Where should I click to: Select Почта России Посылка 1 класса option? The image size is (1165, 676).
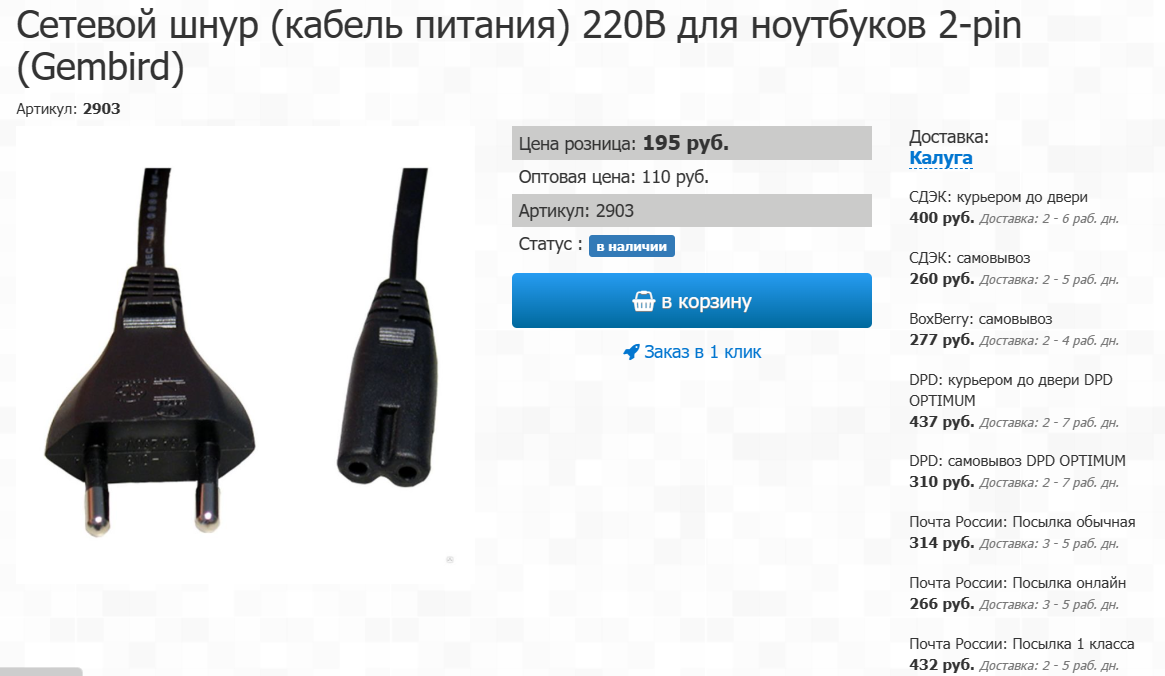[1022, 654]
